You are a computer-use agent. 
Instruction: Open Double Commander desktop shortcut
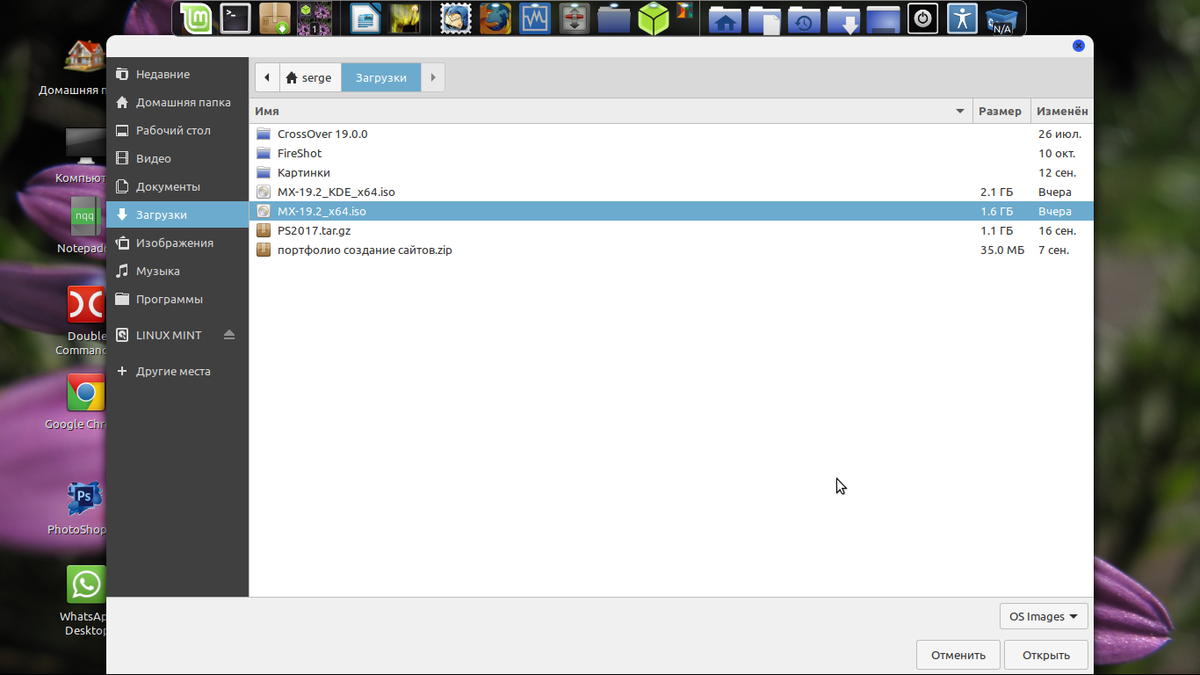pyautogui.click(x=86, y=305)
